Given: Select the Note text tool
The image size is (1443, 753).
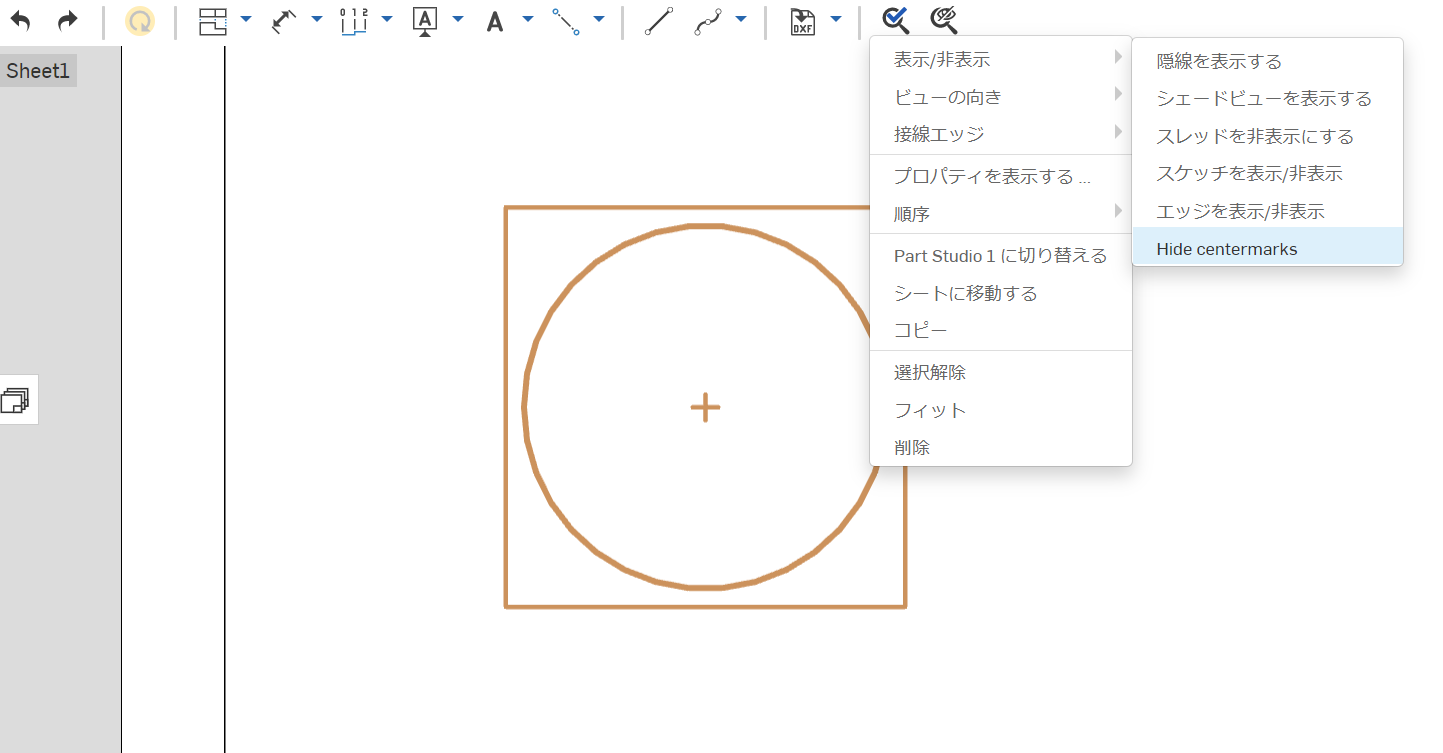Looking at the screenshot, I should pos(495,21).
